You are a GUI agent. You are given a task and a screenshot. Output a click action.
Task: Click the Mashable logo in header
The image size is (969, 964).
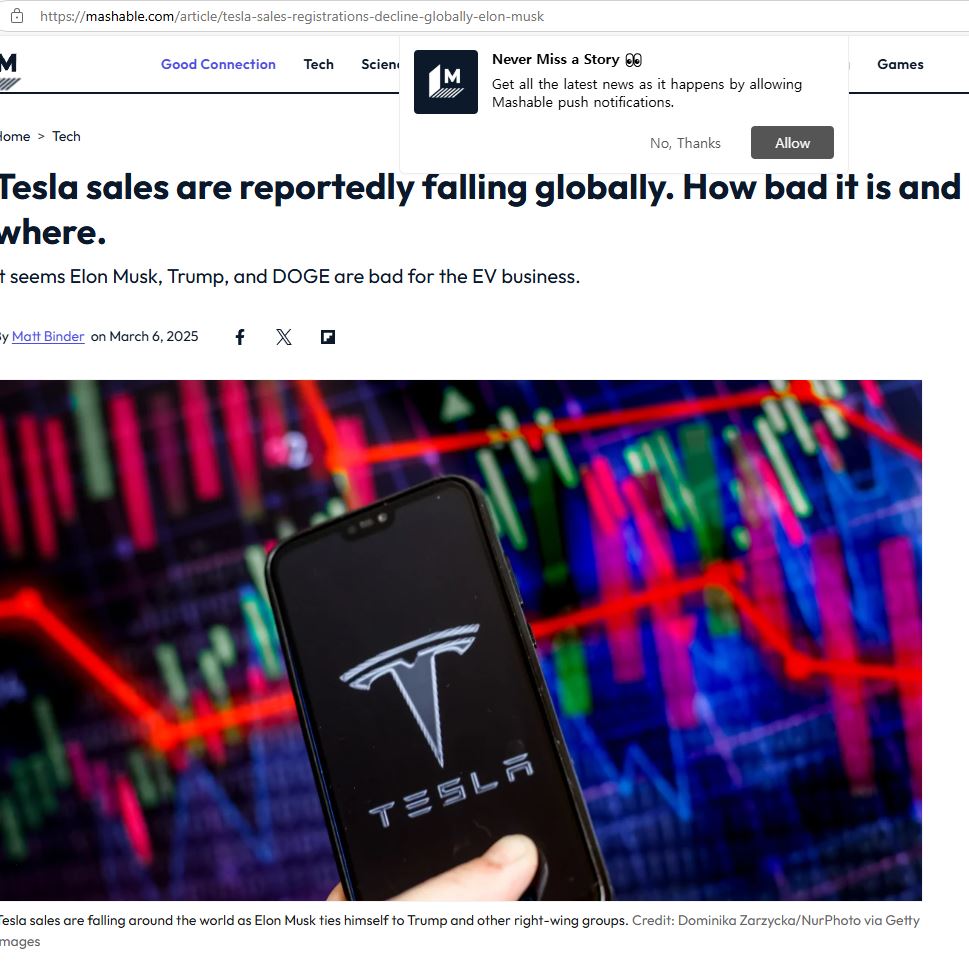[x=10, y=71]
